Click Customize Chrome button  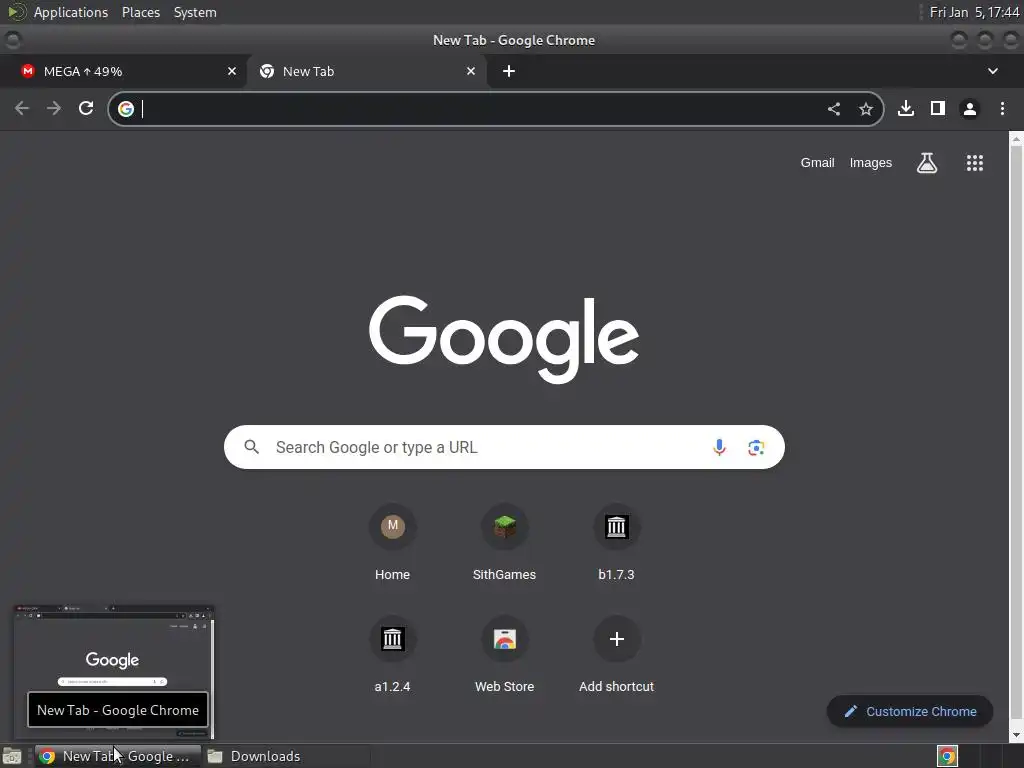(x=910, y=711)
